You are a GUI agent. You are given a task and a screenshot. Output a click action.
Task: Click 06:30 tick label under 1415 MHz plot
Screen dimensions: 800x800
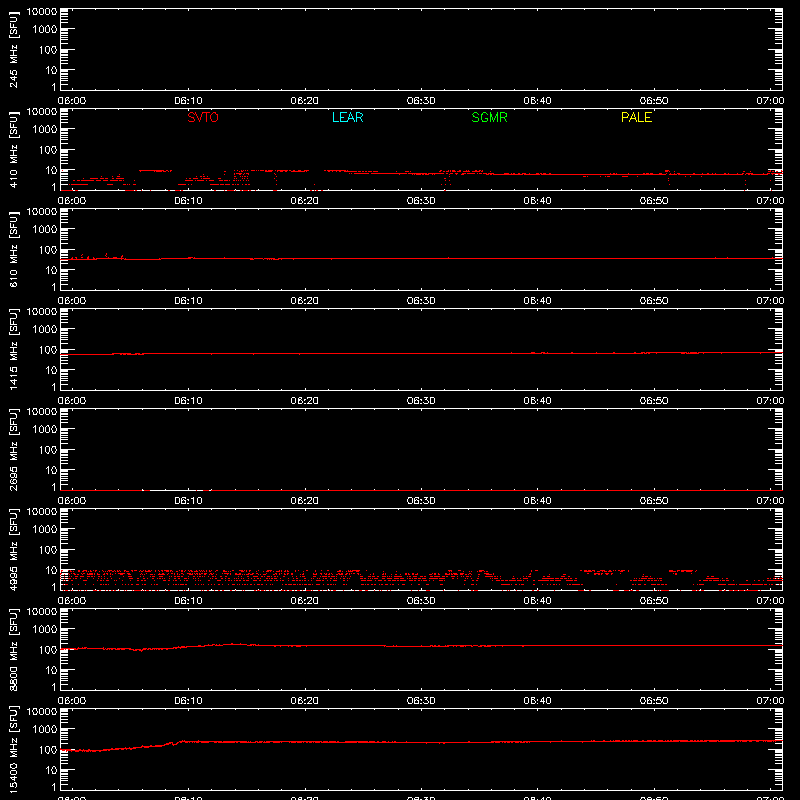tap(421, 401)
